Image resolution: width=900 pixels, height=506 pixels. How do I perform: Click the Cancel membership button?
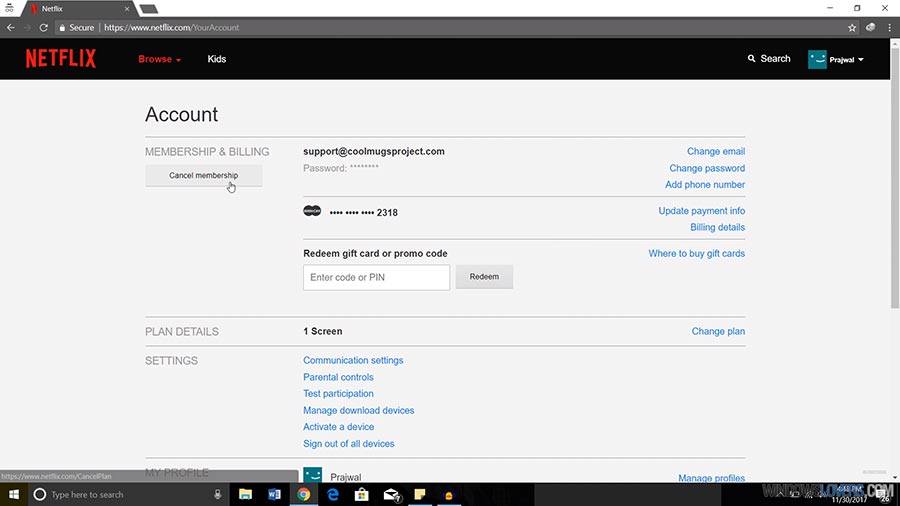(204, 176)
